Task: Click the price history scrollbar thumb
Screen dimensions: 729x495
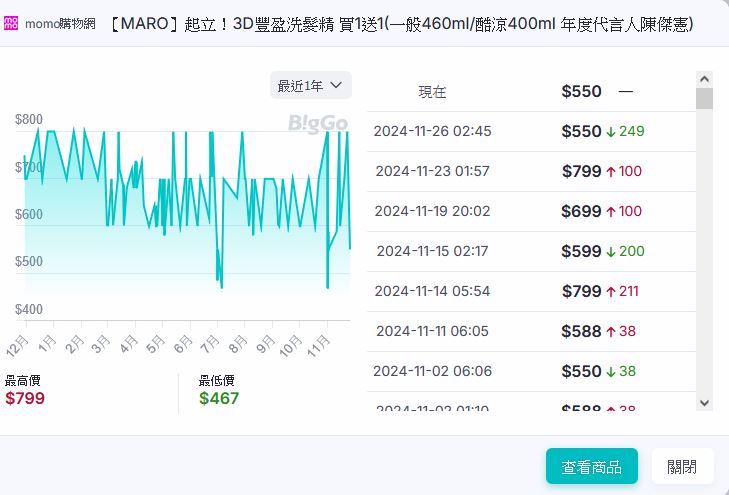Action: (704, 98)
